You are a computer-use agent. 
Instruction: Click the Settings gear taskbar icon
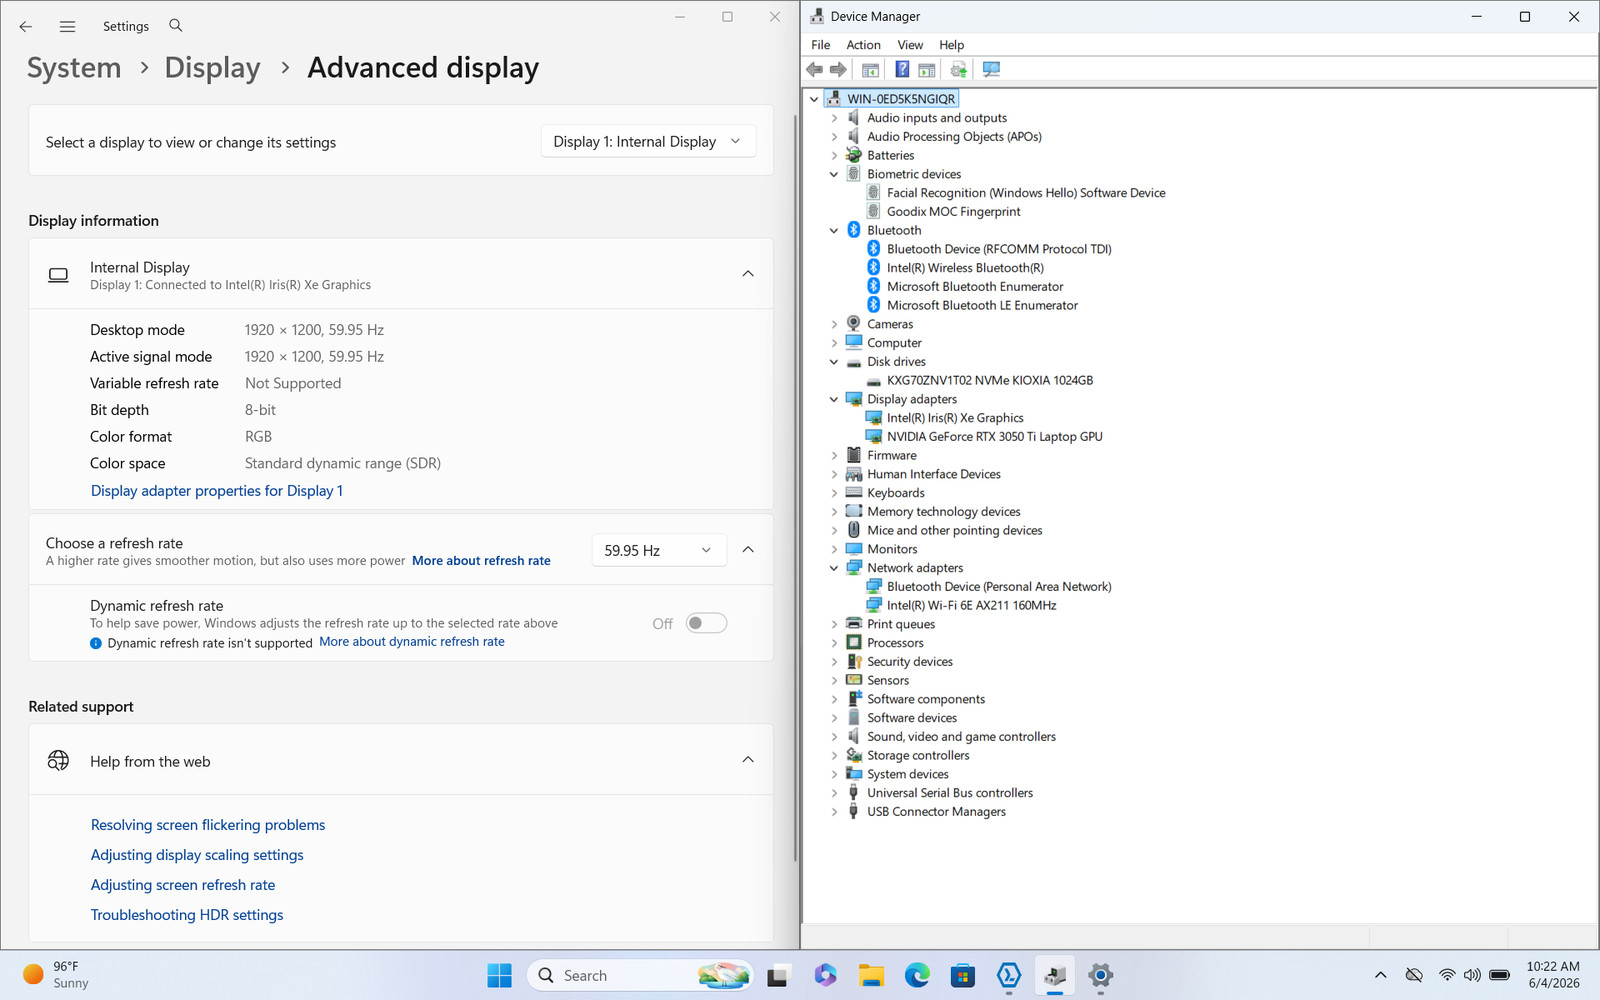point(1101,975)
